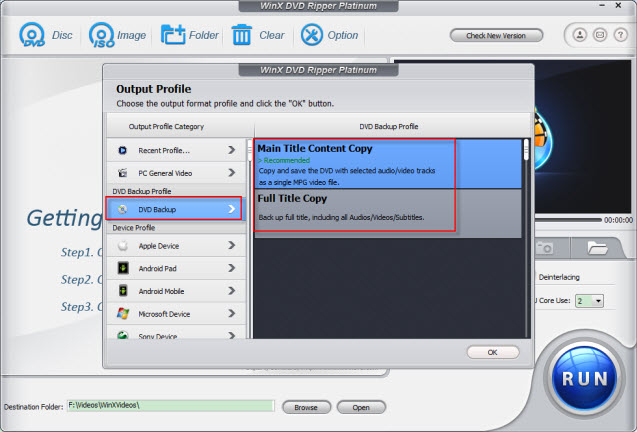
Task: Click the Browse button
Action: pos(306,407)
